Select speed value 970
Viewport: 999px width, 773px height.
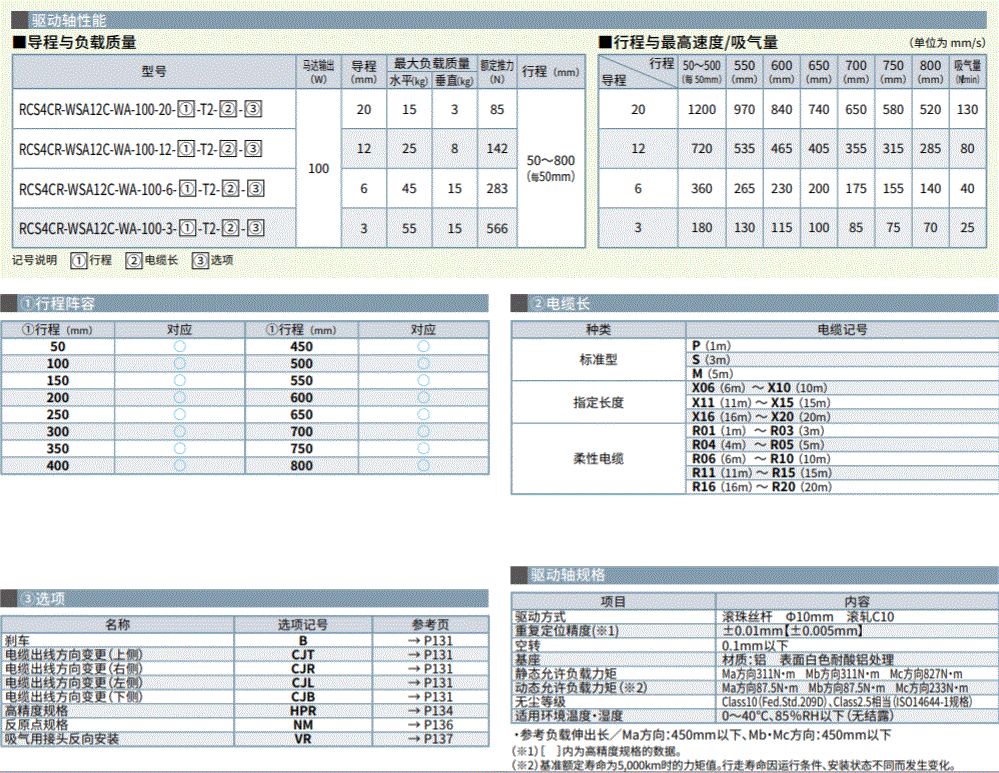tap(744, 110)
